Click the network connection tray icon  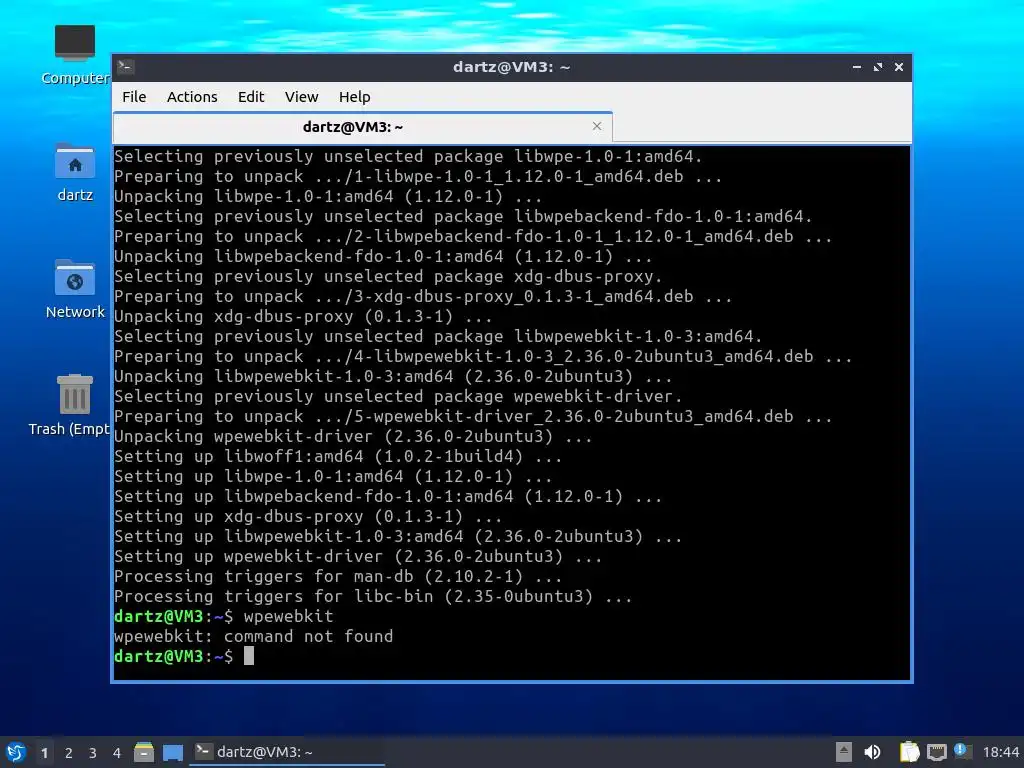pyautogui.click(x=936, y=752)
